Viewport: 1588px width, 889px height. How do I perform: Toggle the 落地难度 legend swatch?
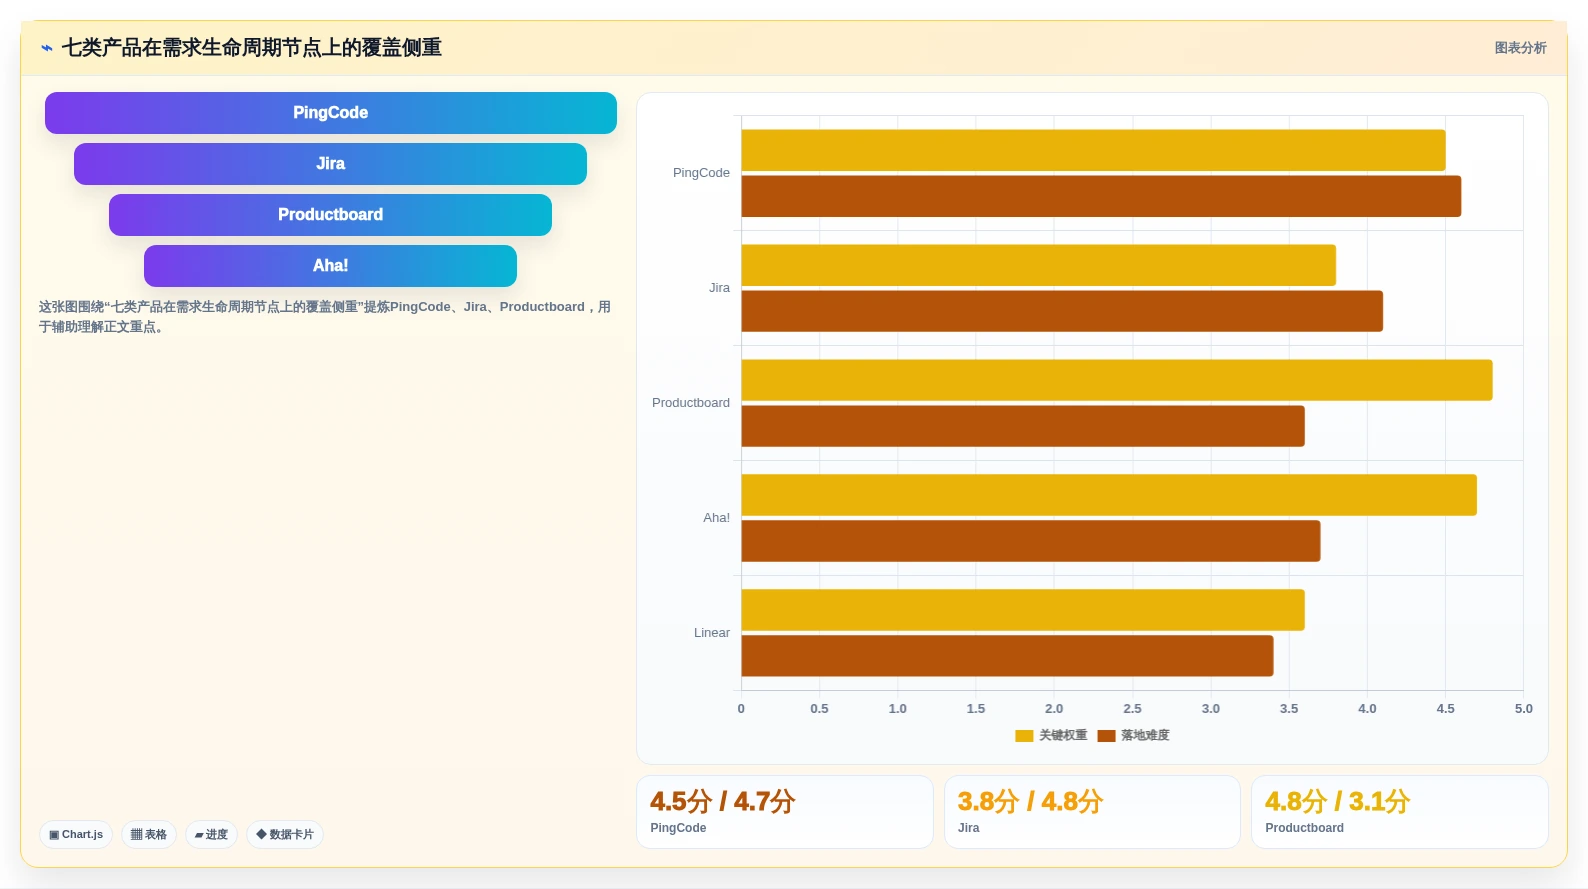[x=1106, y=736]
